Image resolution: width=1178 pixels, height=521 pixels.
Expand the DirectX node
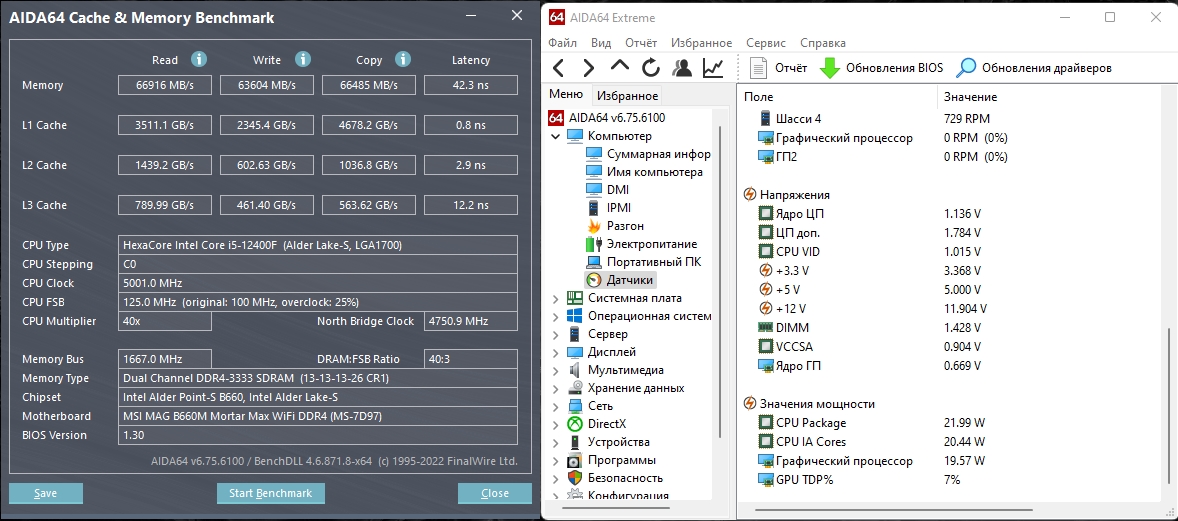(x=555, y=425)
